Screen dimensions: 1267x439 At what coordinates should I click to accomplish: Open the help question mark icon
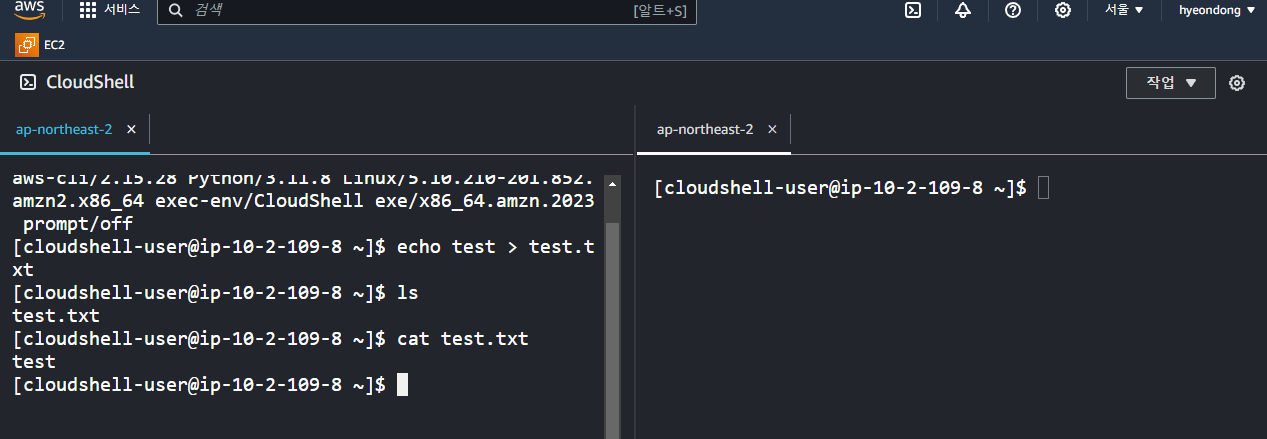tap(1013, 10)
